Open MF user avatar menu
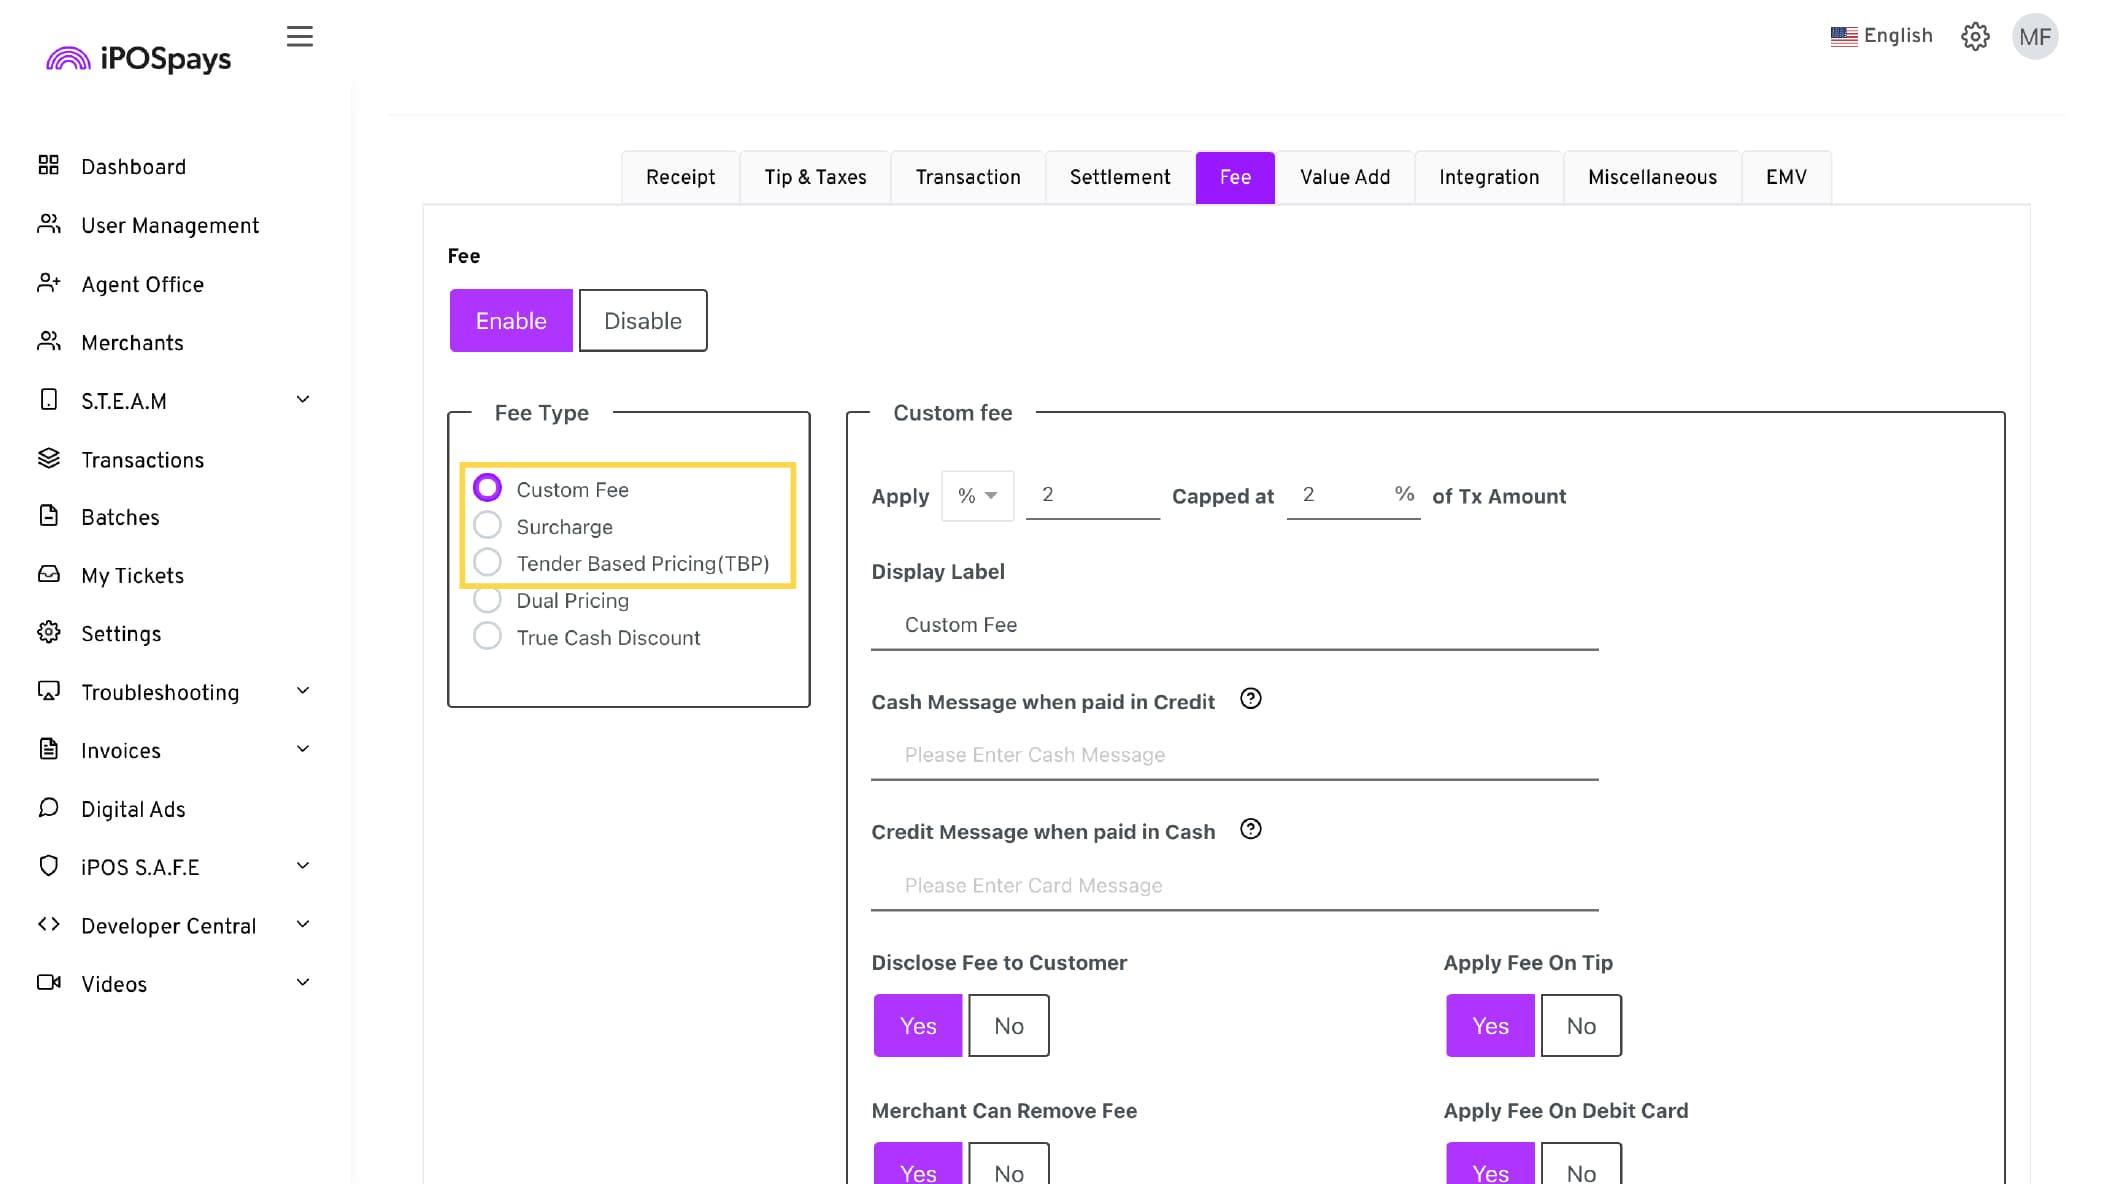The width and height of the screenshot is (2102, 1184). [x=2034, y=37]
